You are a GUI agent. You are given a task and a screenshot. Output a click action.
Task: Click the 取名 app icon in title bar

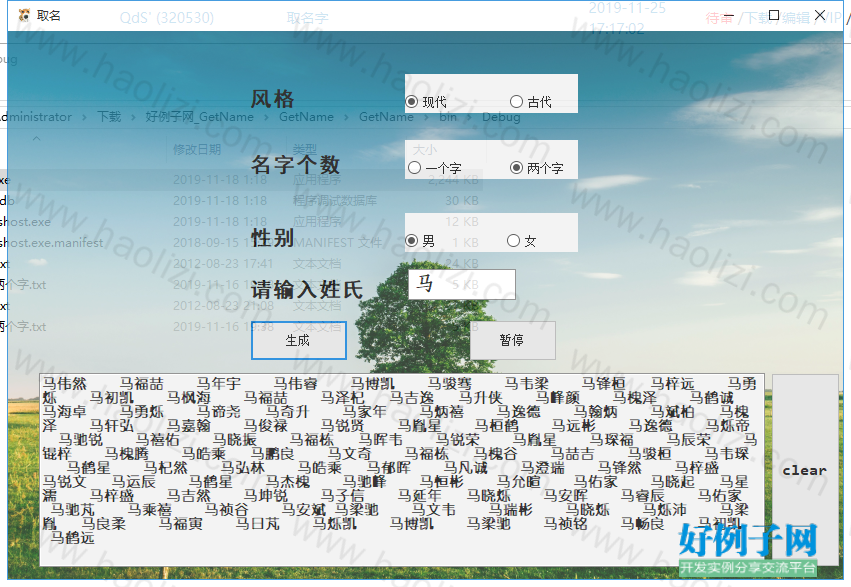[24, 15]
